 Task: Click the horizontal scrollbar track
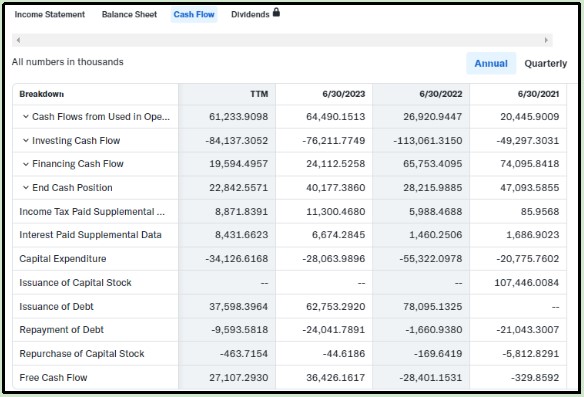click(x=282, y=40)
